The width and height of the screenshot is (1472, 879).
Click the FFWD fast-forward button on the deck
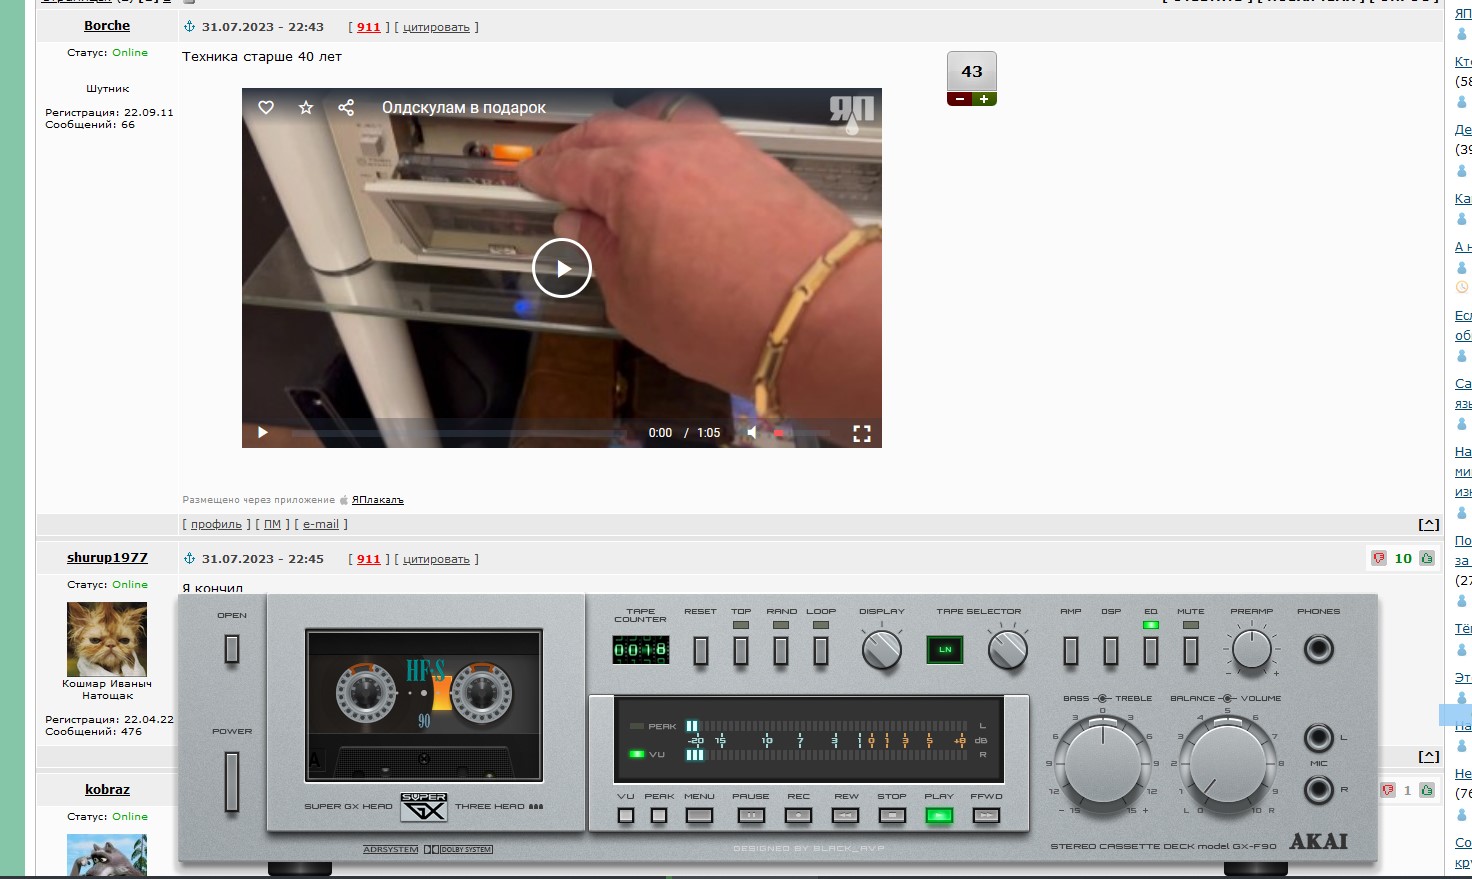pos(987,816)
